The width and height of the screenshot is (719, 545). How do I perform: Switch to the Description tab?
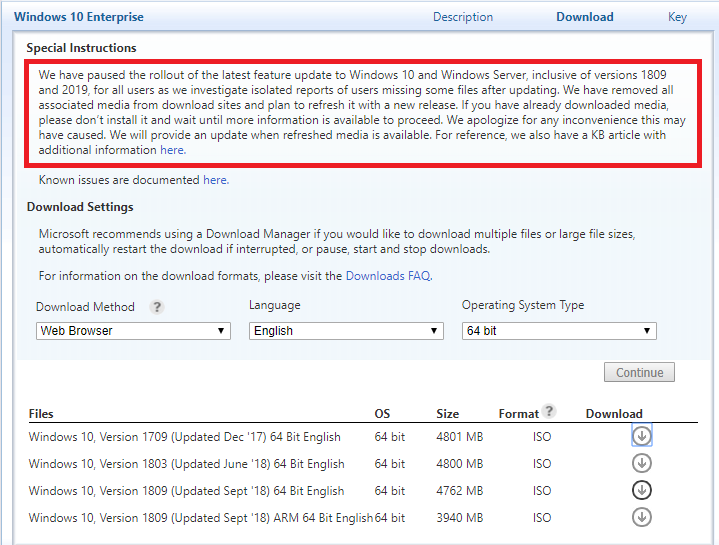tap(463, 17)
